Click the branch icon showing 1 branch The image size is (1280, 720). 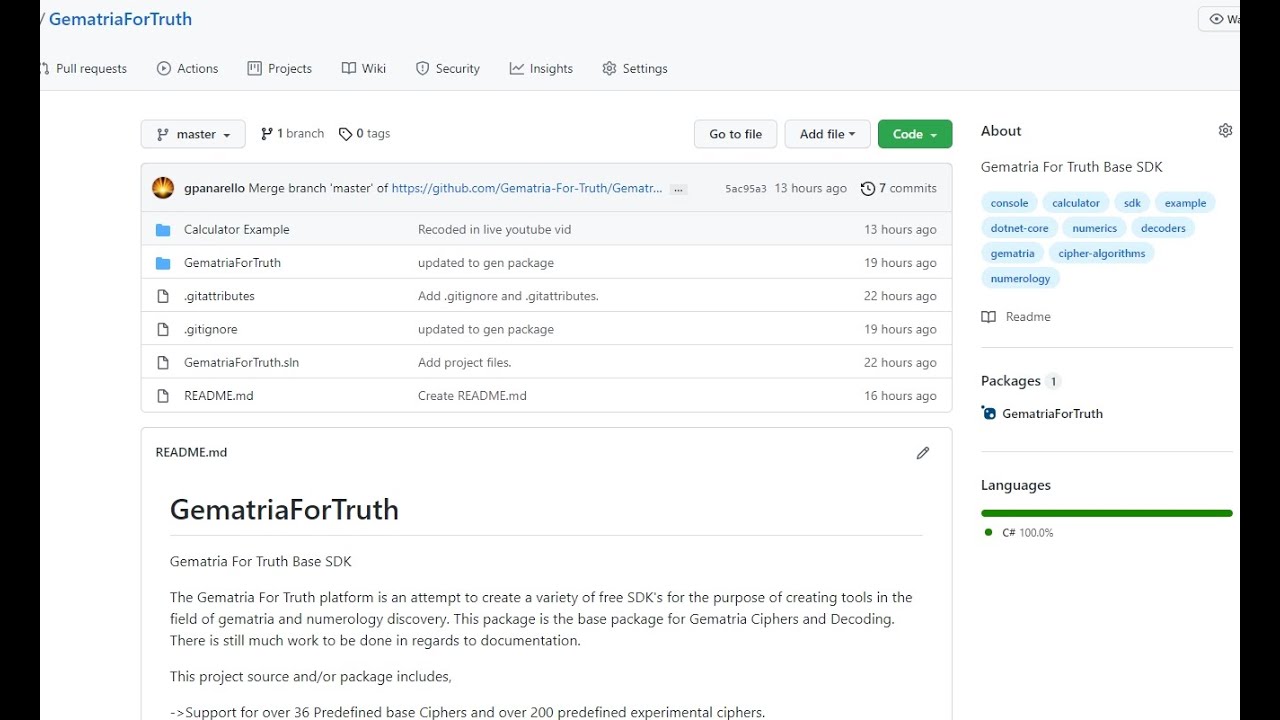267,134
